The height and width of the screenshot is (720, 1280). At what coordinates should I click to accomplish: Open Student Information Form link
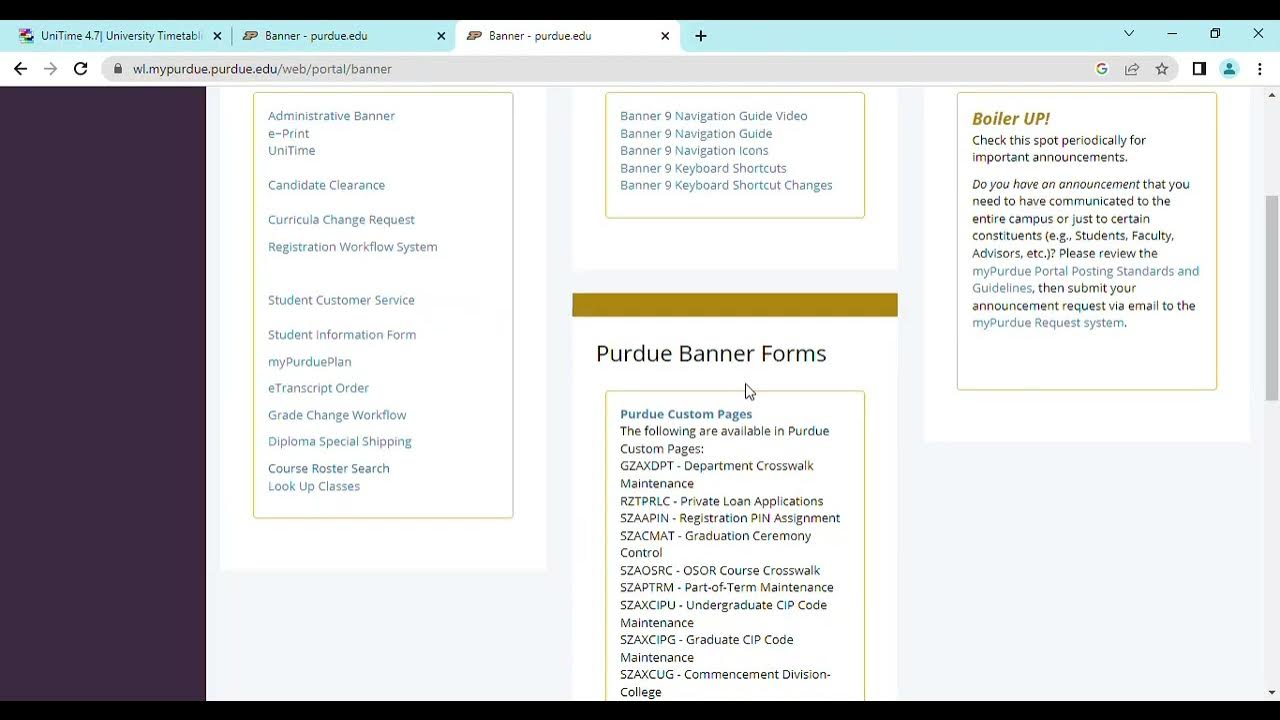pyautogui.click(x=342, y=335)
